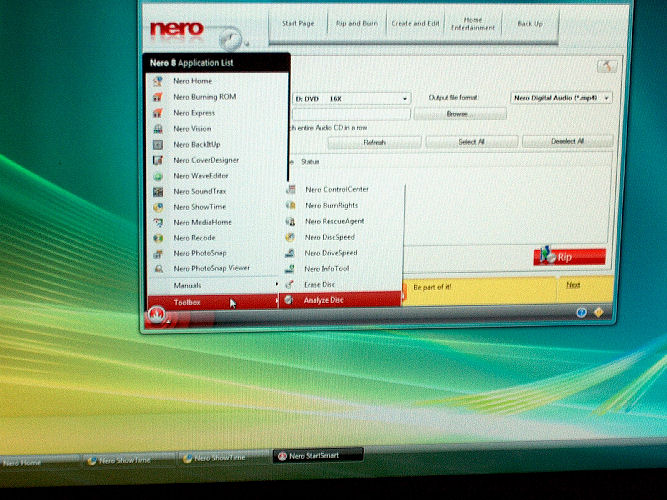Switch to the Rip and Burn tab
Viewport: 667px width, 500px height.
[356, 24]
